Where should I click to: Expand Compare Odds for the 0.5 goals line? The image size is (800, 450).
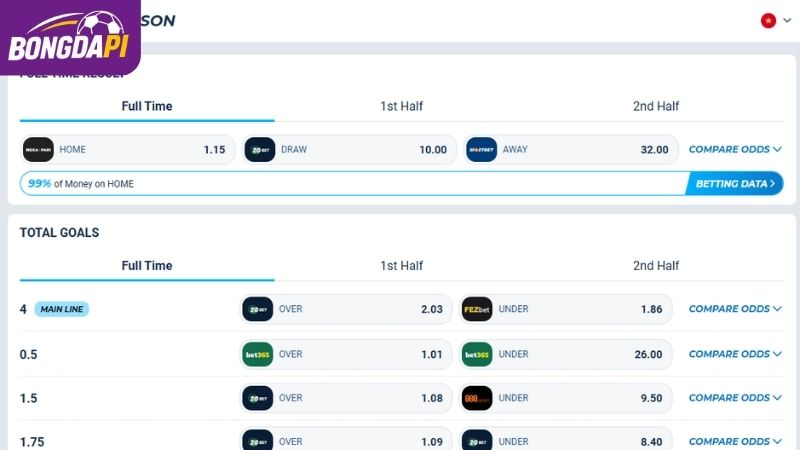[x=735, y=354]
